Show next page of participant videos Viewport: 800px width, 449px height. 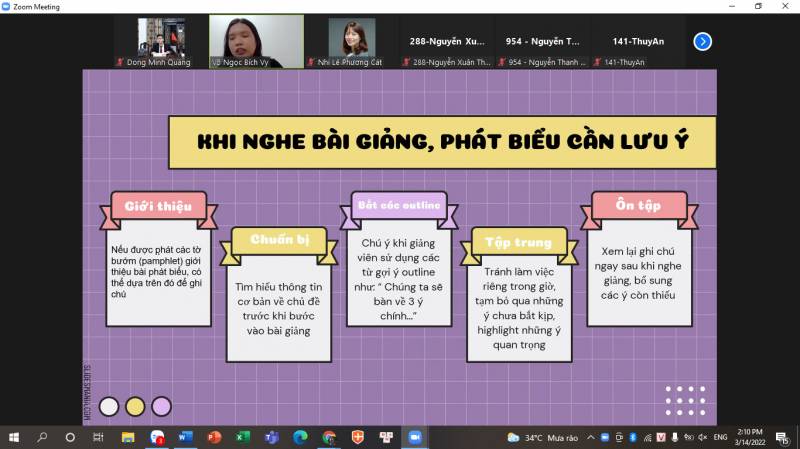[x=702, y=41]
